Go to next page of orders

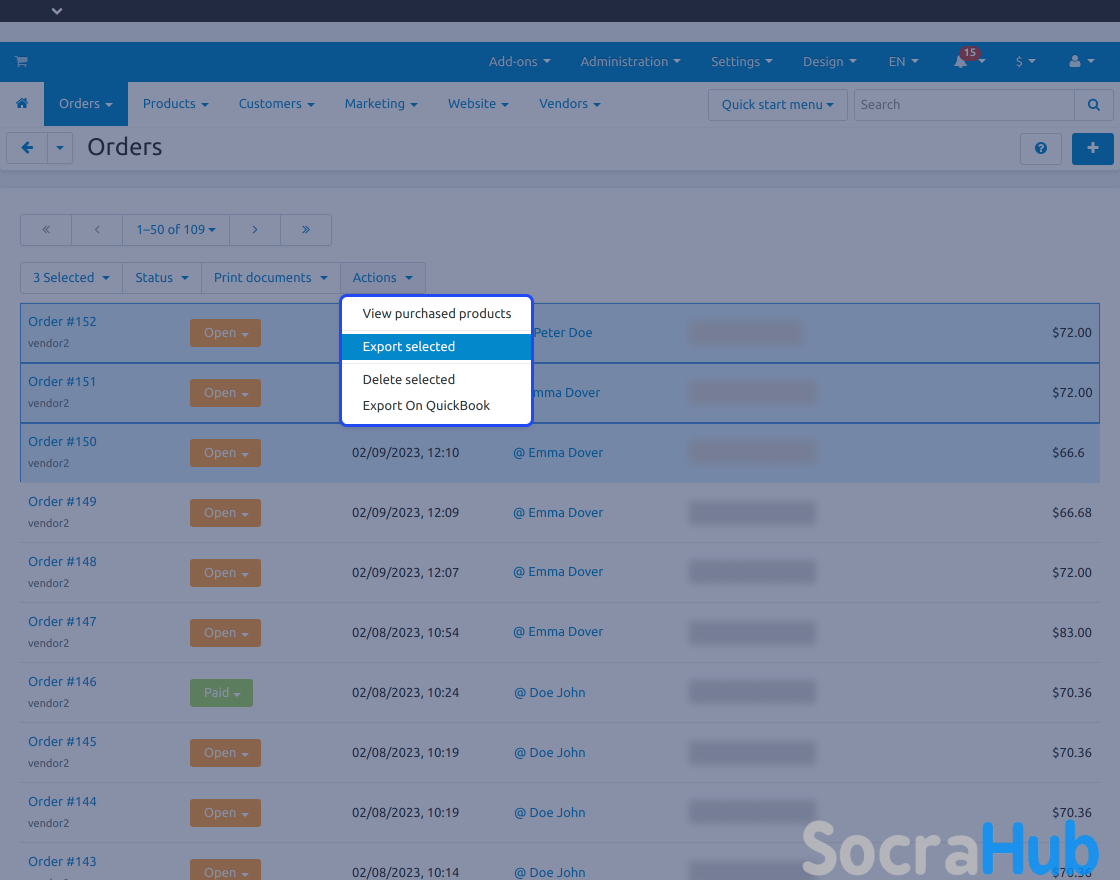point(255,230)
